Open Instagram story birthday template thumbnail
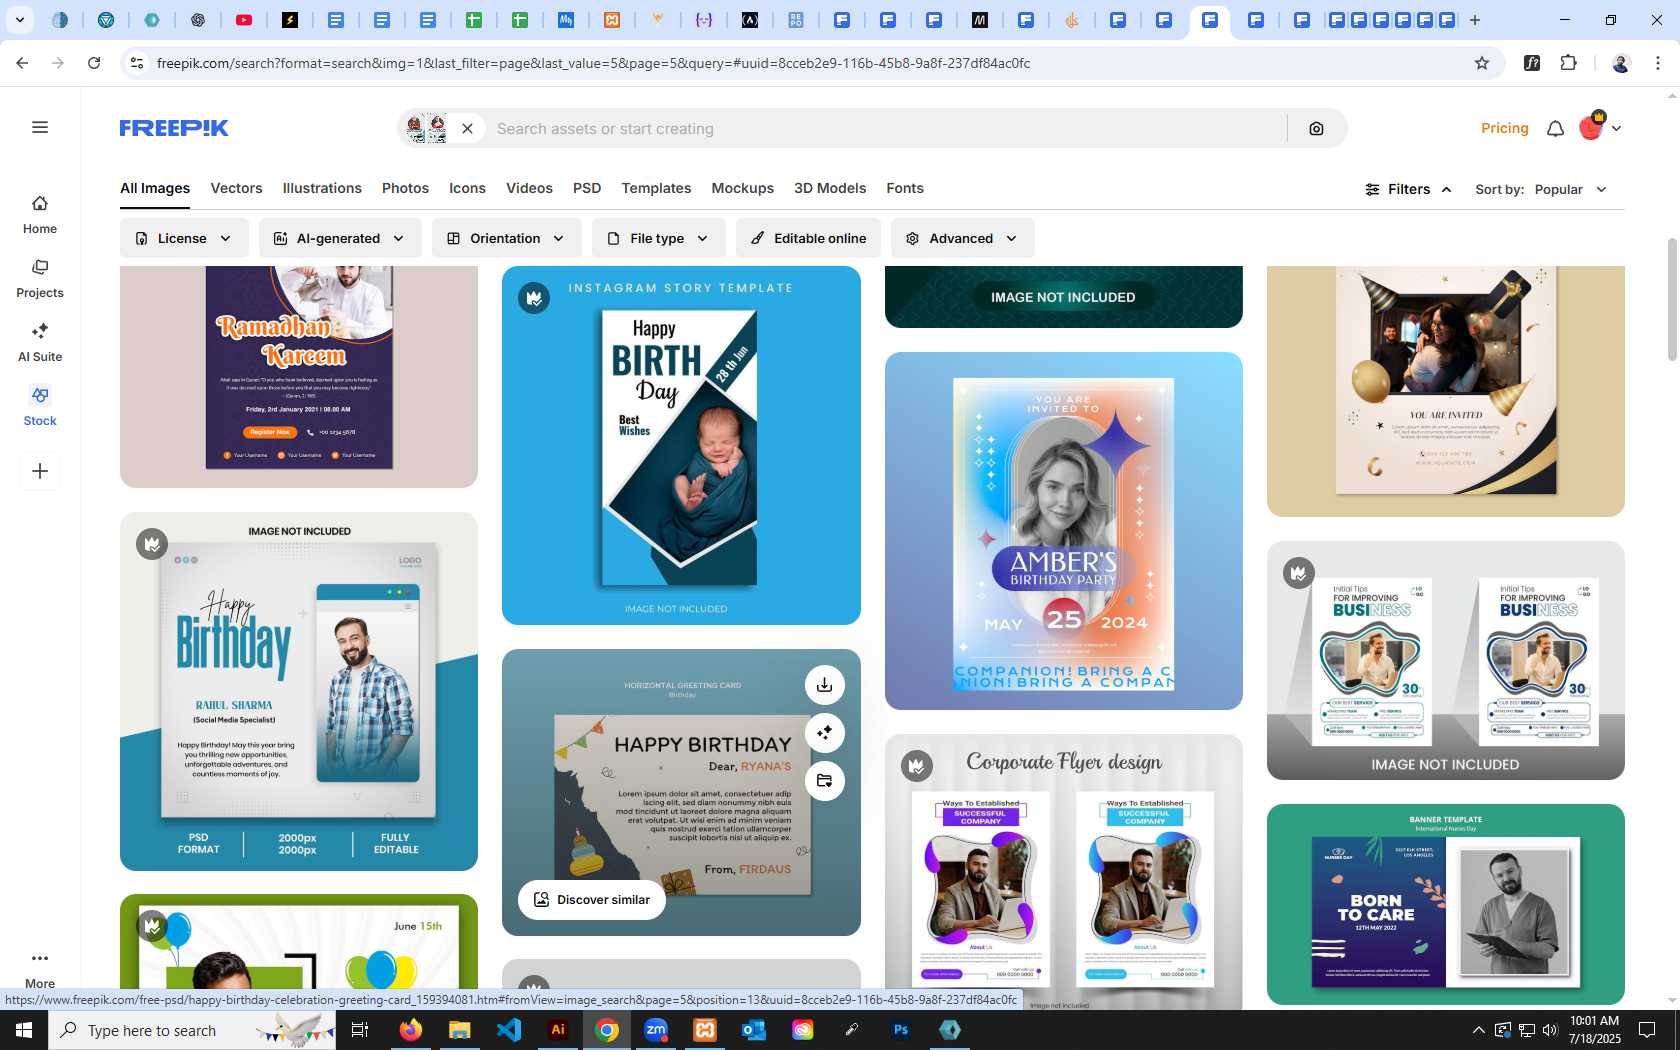Viewport: 1680px width, 1050px height. pos(681,445)
